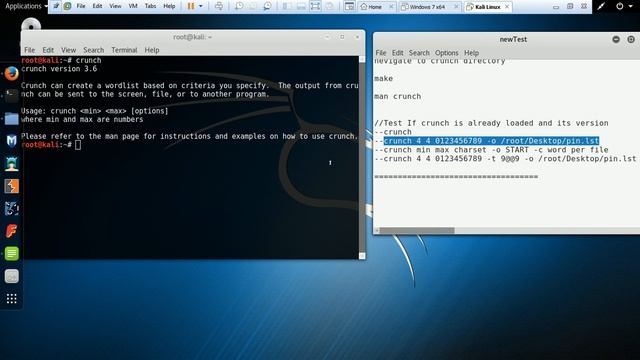The image size is (640, 360).
Task: Open terminal Search menu
Action: pyautogui.click(x=93, y=50)
